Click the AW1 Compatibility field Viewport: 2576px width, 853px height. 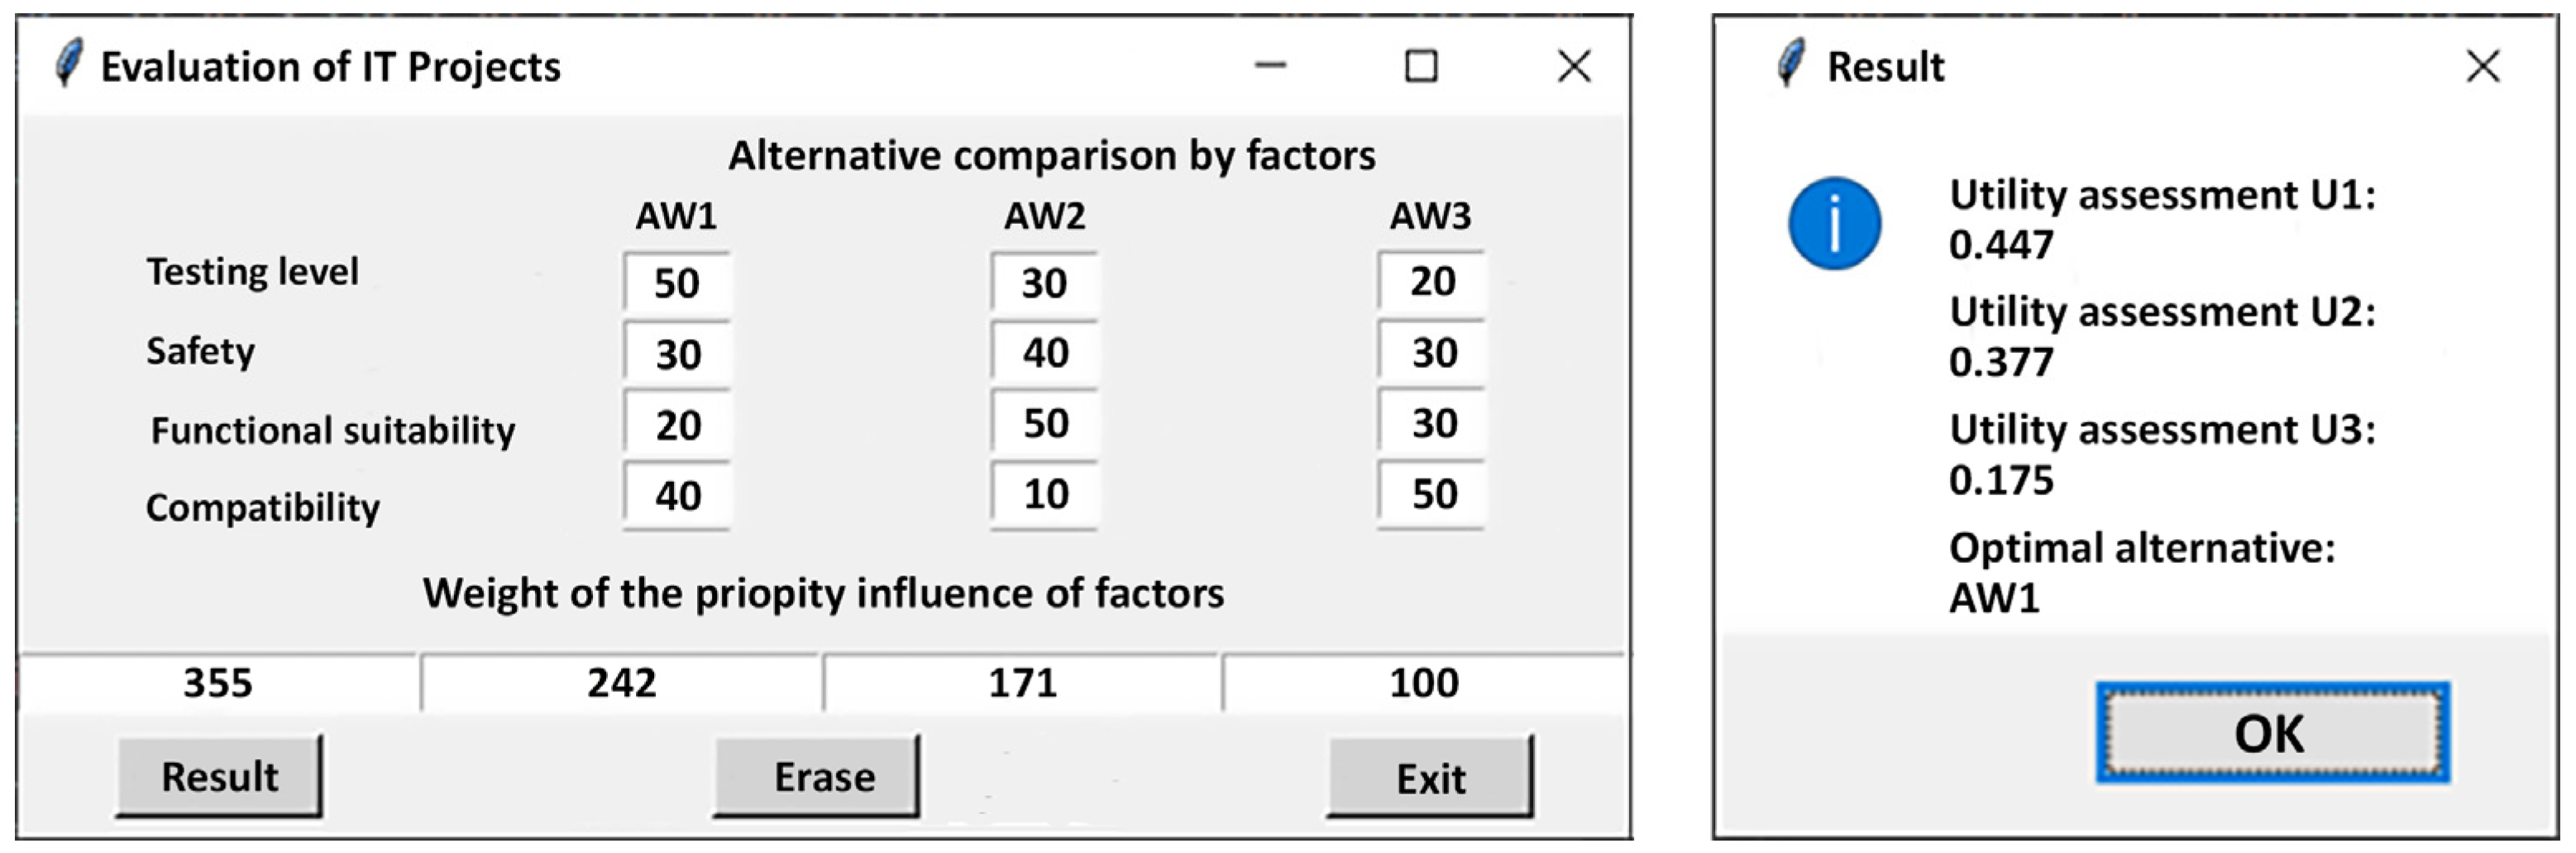[677, 495]
